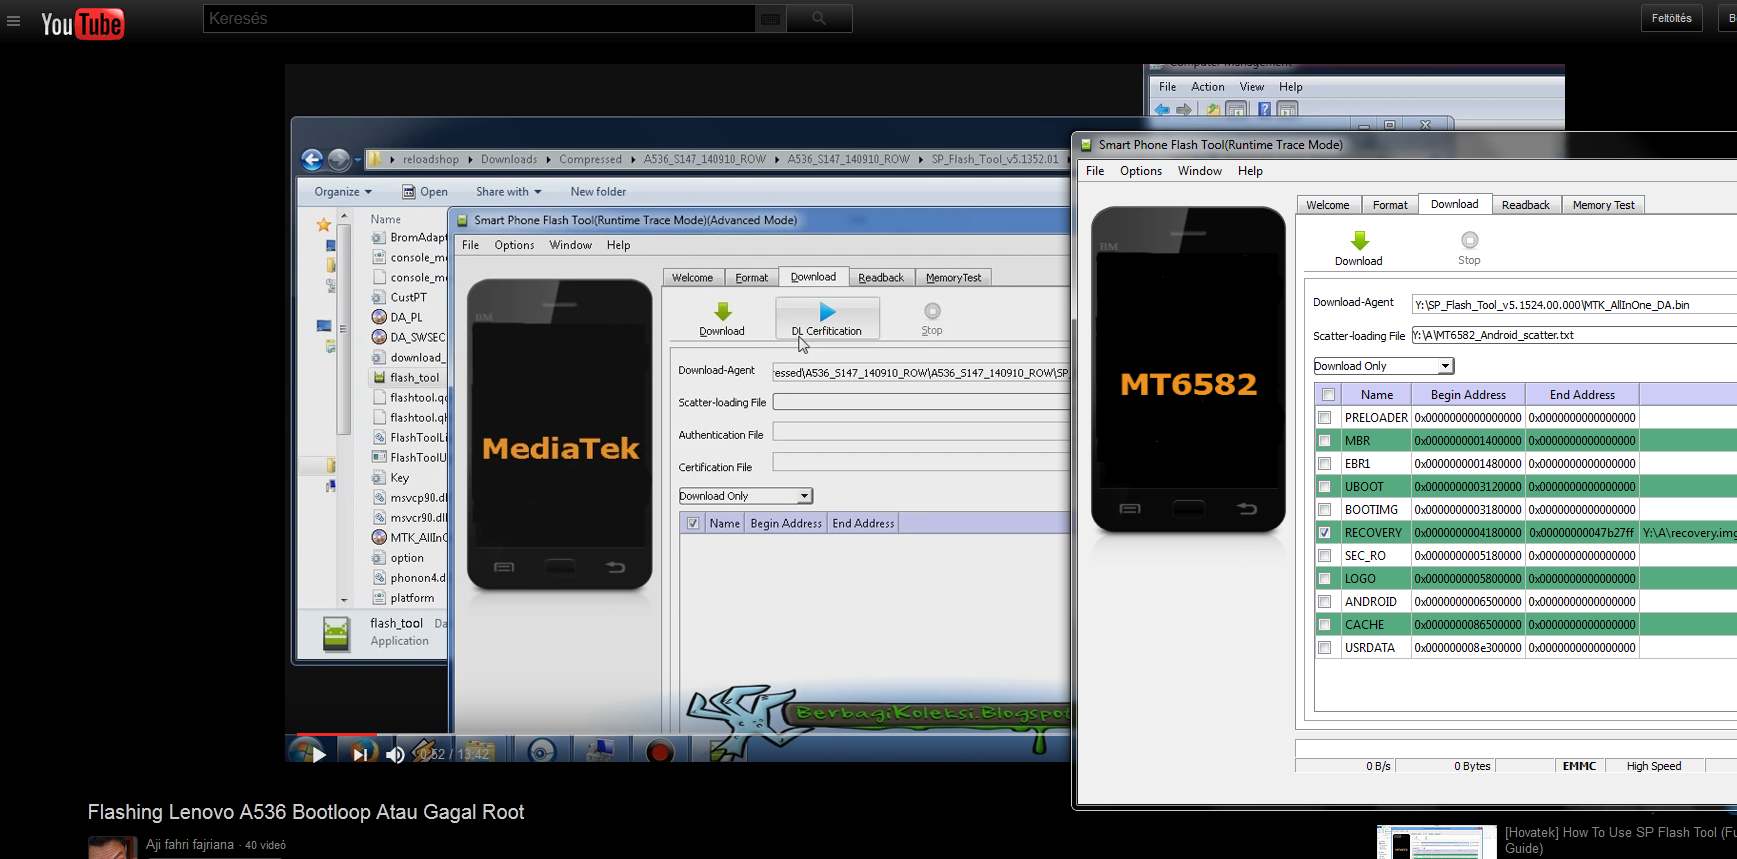1737x859 pixels.
Task: Select the BromAdapt file icon
Action: pos(379,237)
